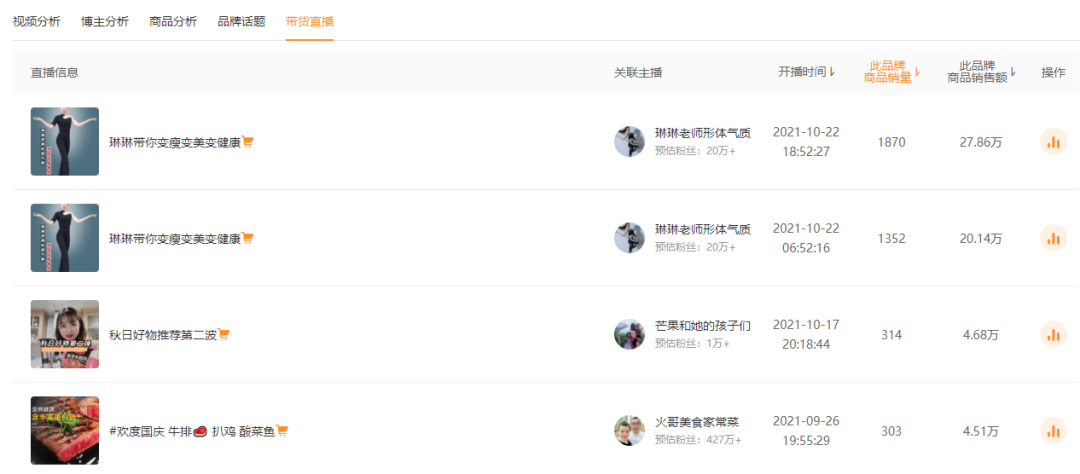Open chart icon for 4.68万 sales row

point(1053,334)
